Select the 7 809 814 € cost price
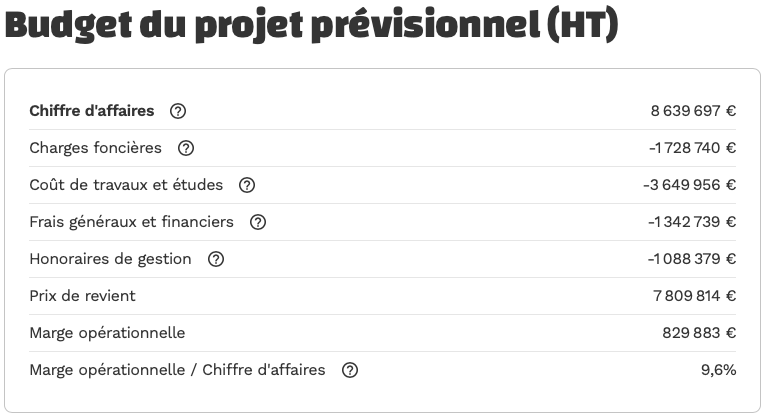 point(694,296)
